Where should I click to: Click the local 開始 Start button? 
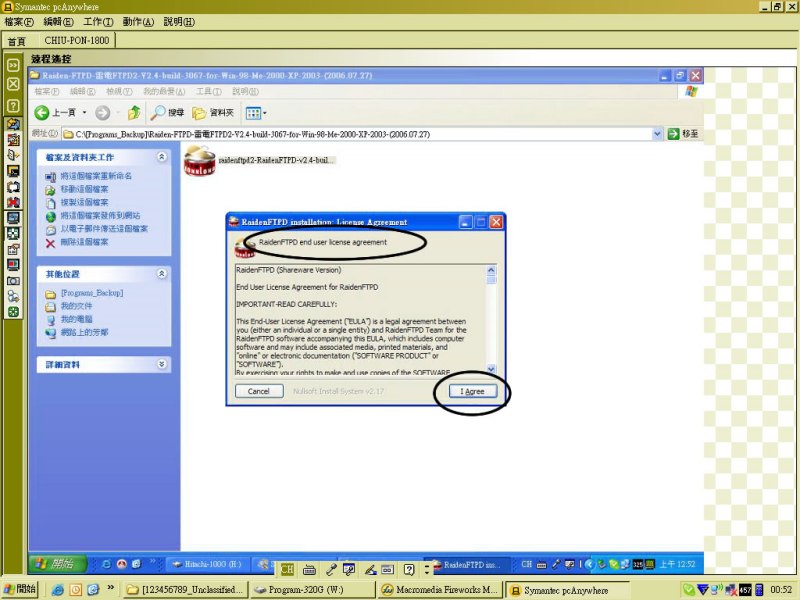click(x=20, y=589)
